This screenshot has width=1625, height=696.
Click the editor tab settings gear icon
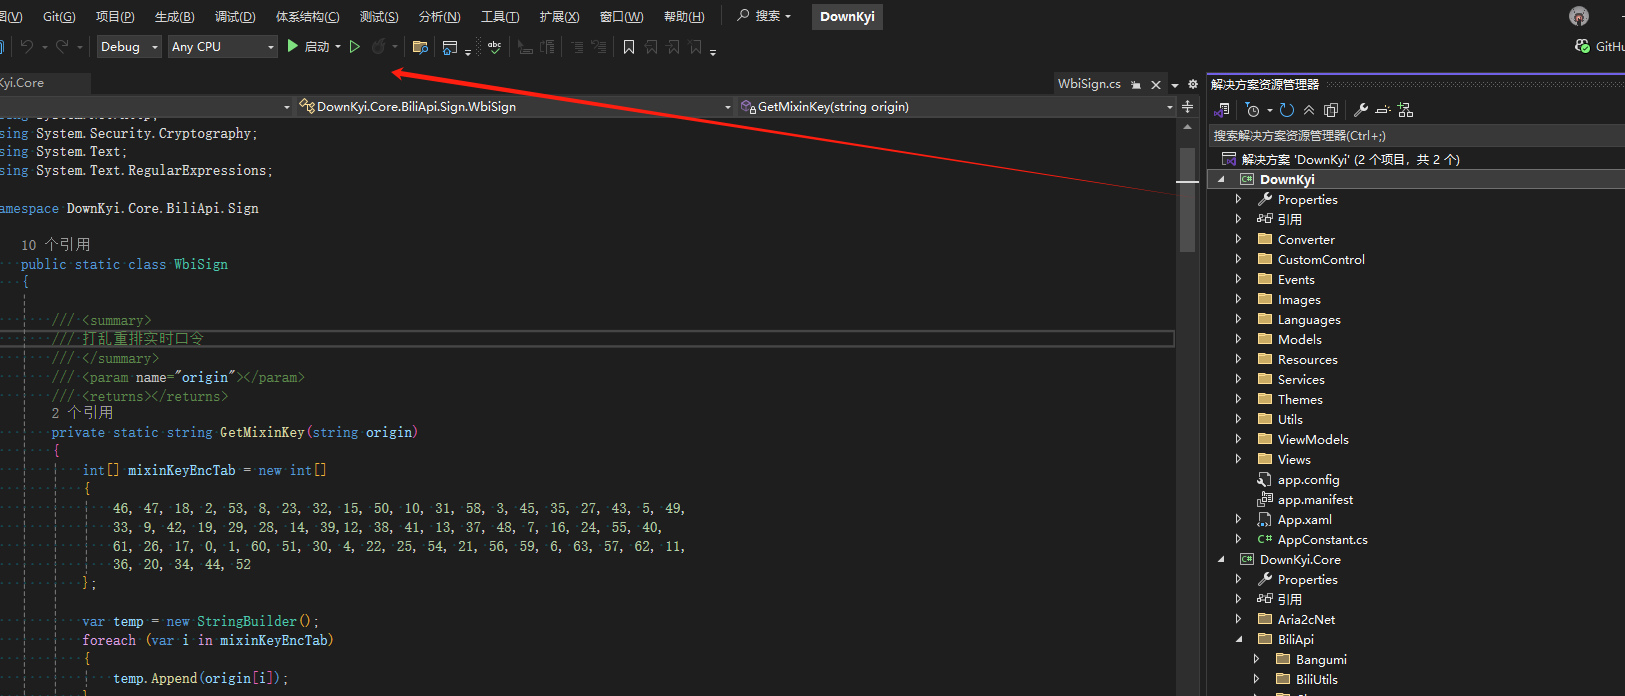(1192, 85)
